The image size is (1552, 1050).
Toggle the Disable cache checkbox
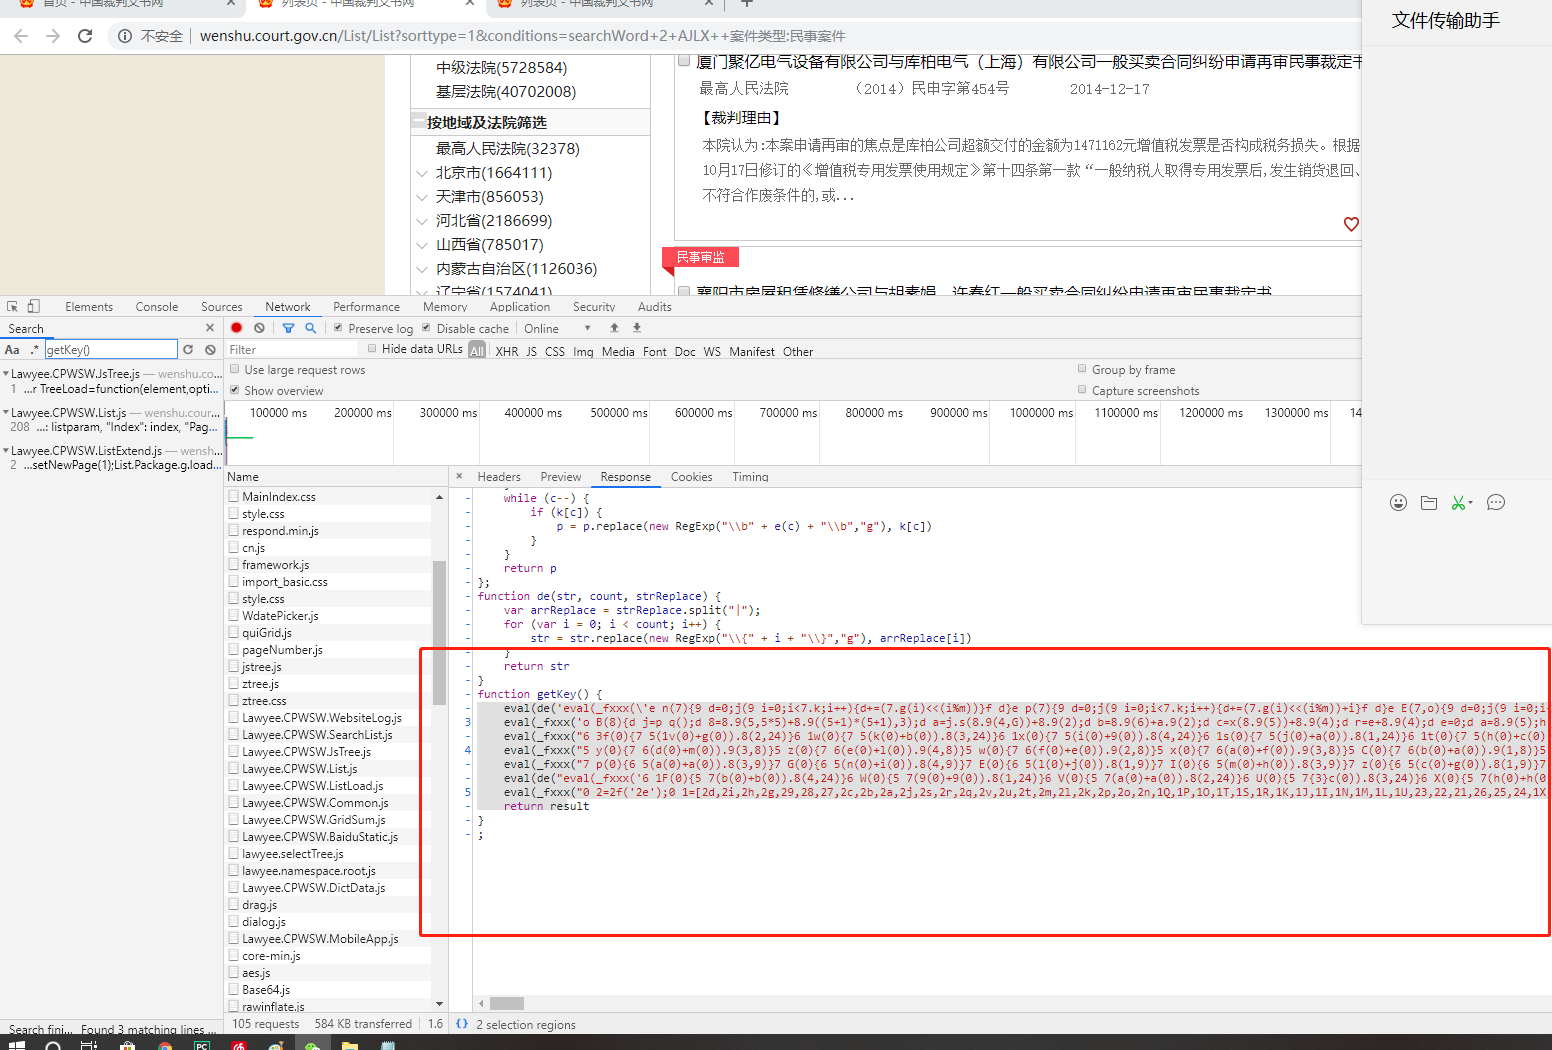[x=426, y=328]
